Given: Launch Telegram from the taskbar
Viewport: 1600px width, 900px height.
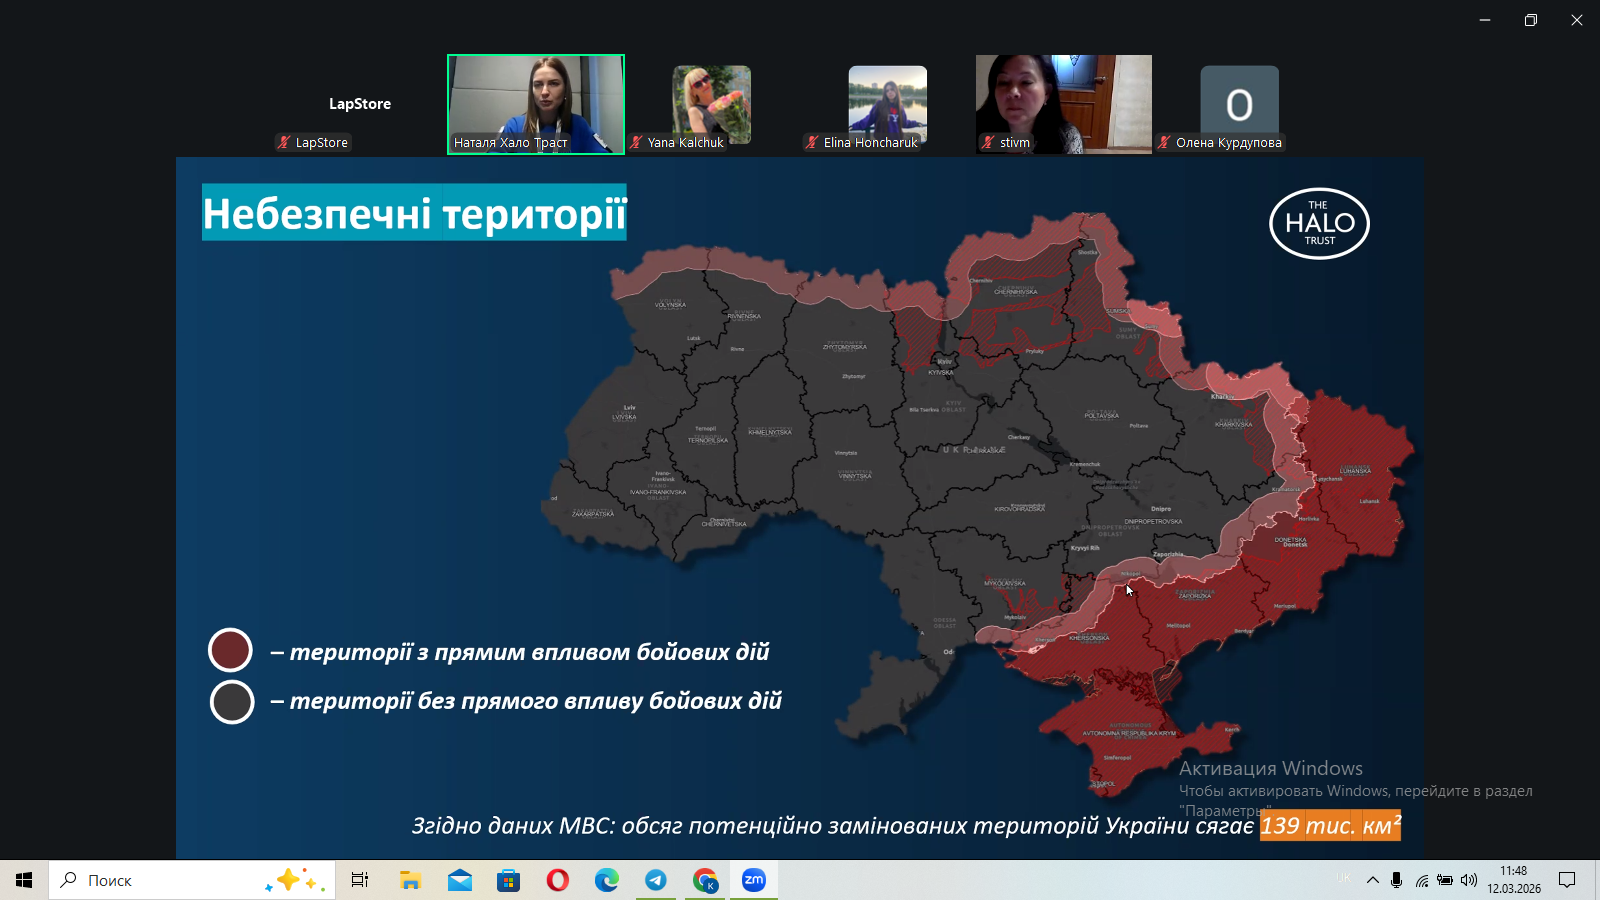Looking at the screenshot, I should point(656,880).
